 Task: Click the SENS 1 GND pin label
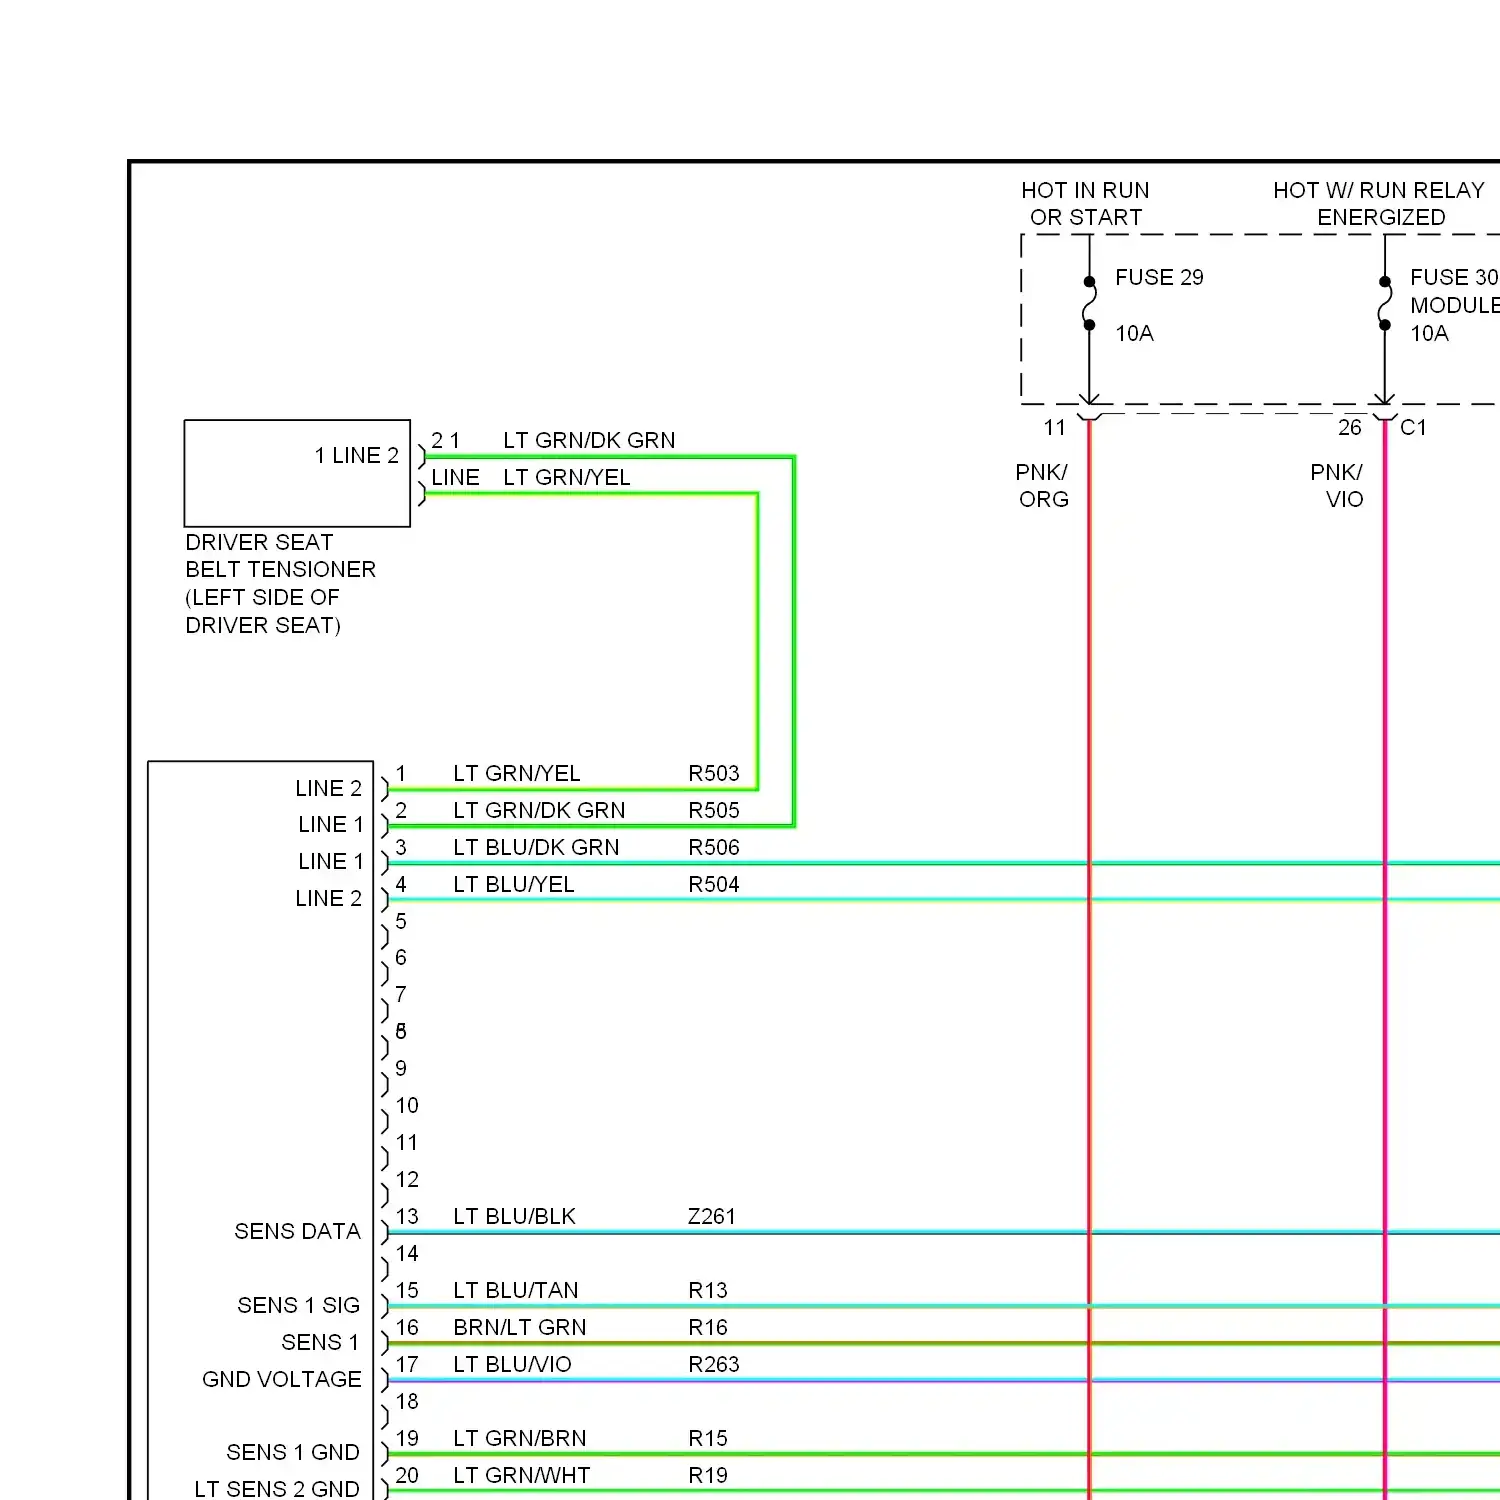point(292,1452)
